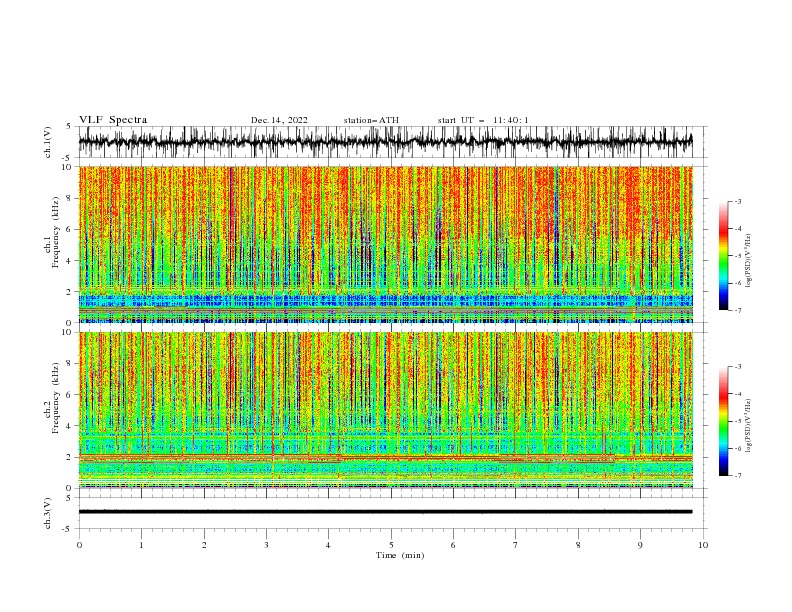Click the ch.1 PSD color bar
The width and height of the screenshot is (792, 612).
click(x=723, y=256)
